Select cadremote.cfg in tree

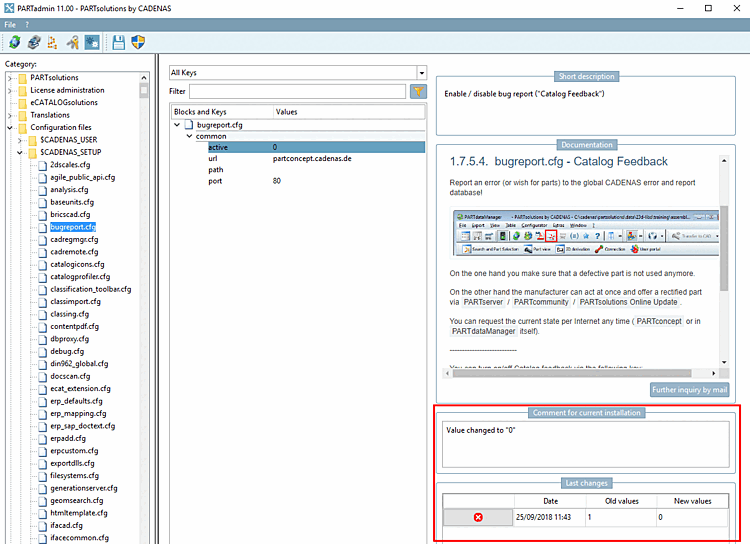[74, 252]
